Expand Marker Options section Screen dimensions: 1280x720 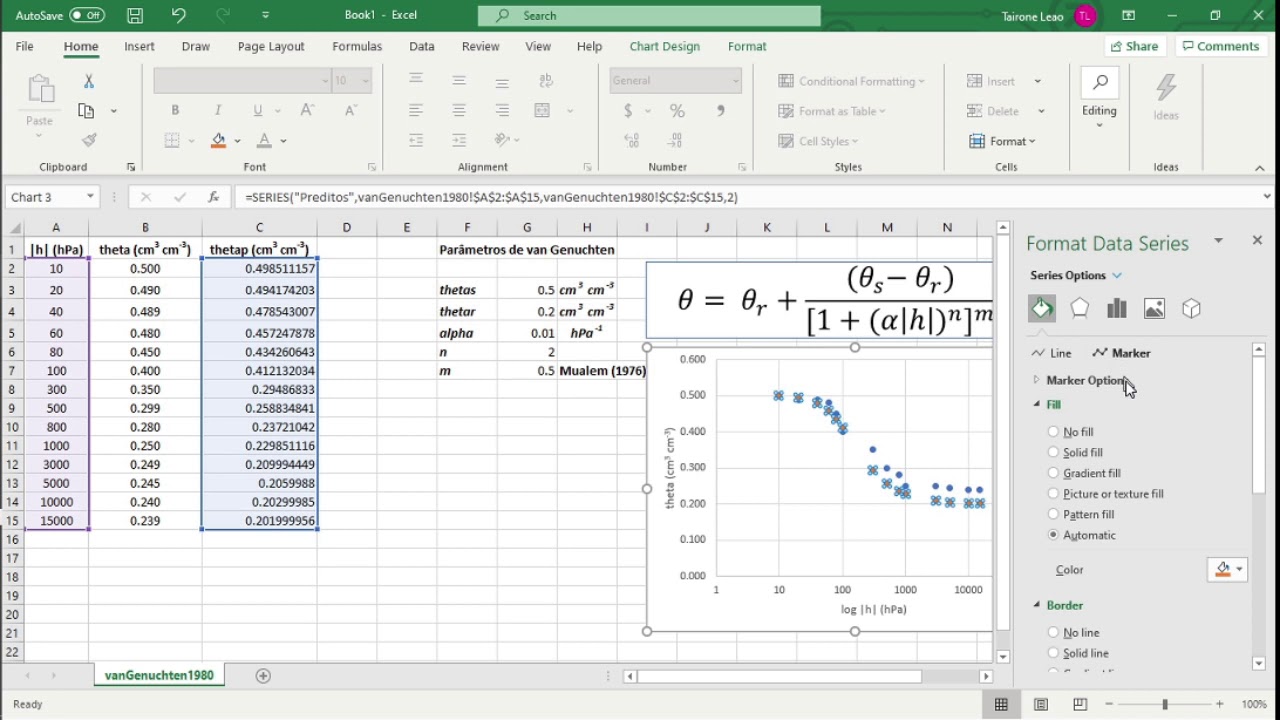pos(1036,380)
